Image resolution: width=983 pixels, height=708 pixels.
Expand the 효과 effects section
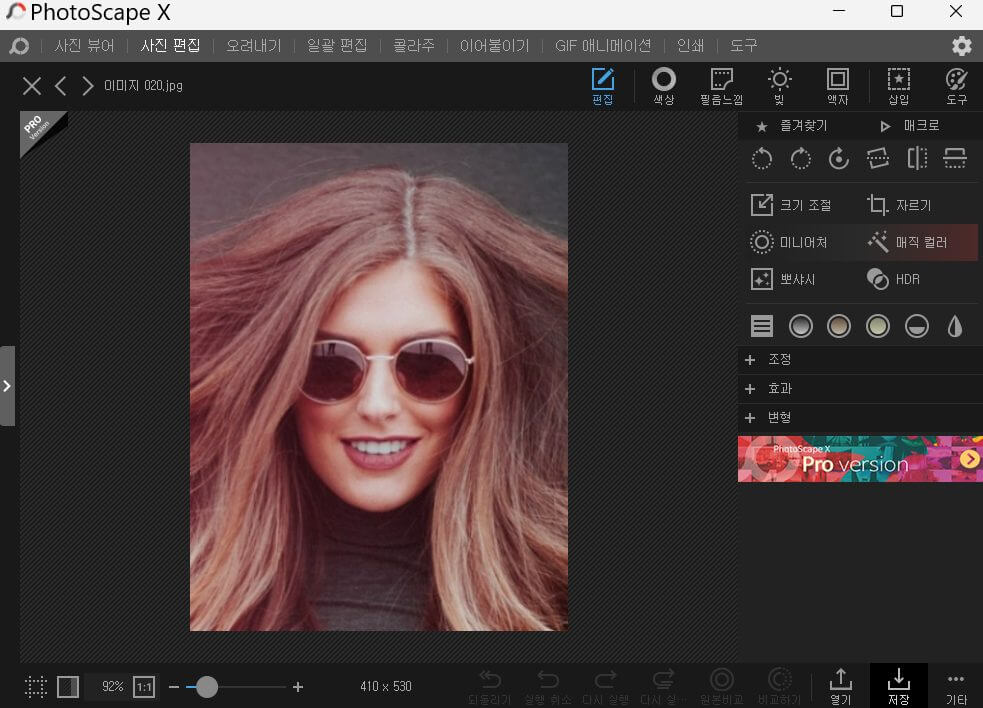[x=860, y=388]
